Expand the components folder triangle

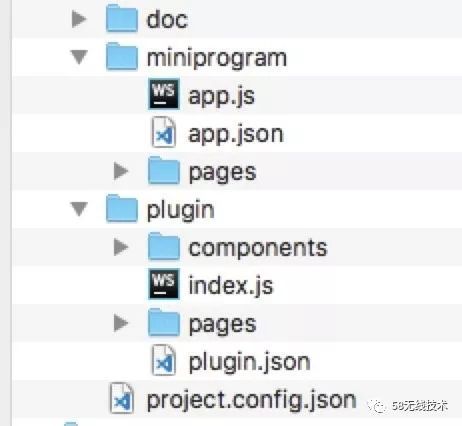(x=121, y=247)
